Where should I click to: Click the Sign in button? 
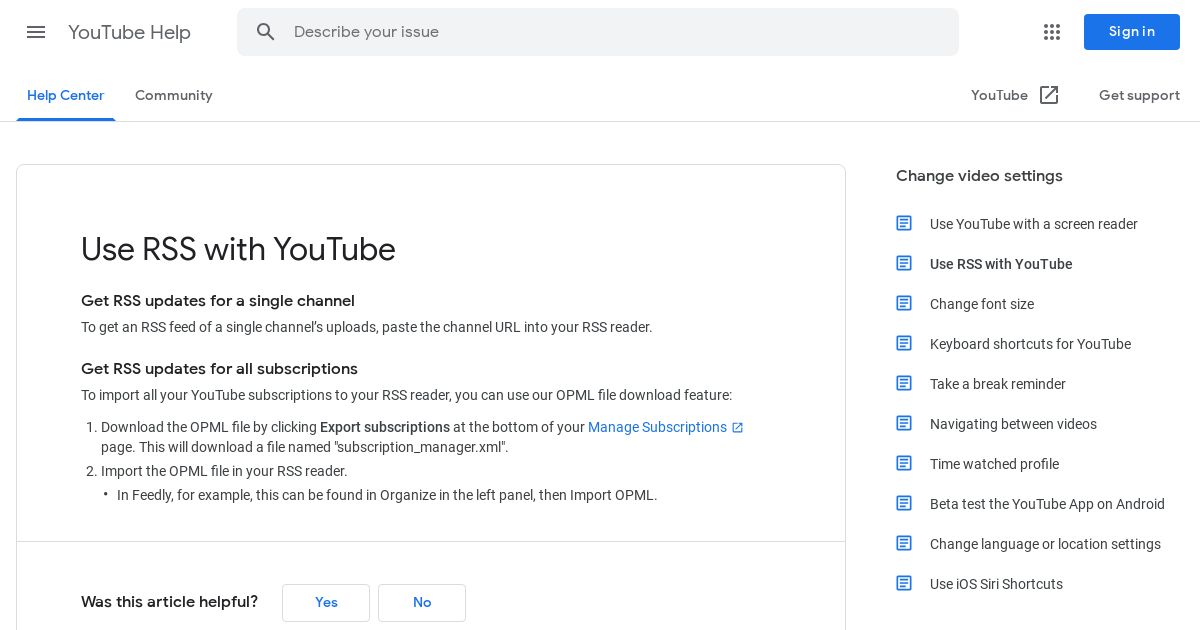click(x=1132, y=32)
